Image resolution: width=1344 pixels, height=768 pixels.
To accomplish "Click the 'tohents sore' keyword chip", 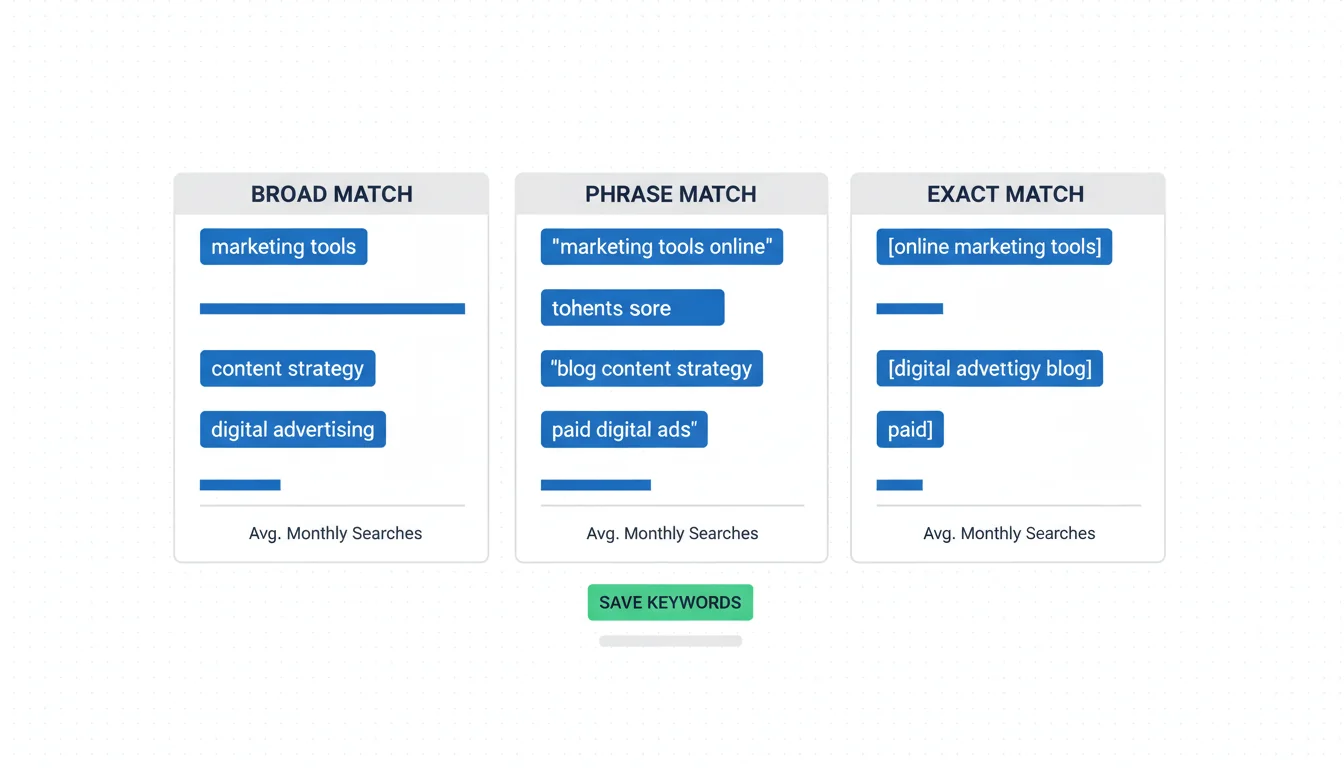I will pos(632,308).
